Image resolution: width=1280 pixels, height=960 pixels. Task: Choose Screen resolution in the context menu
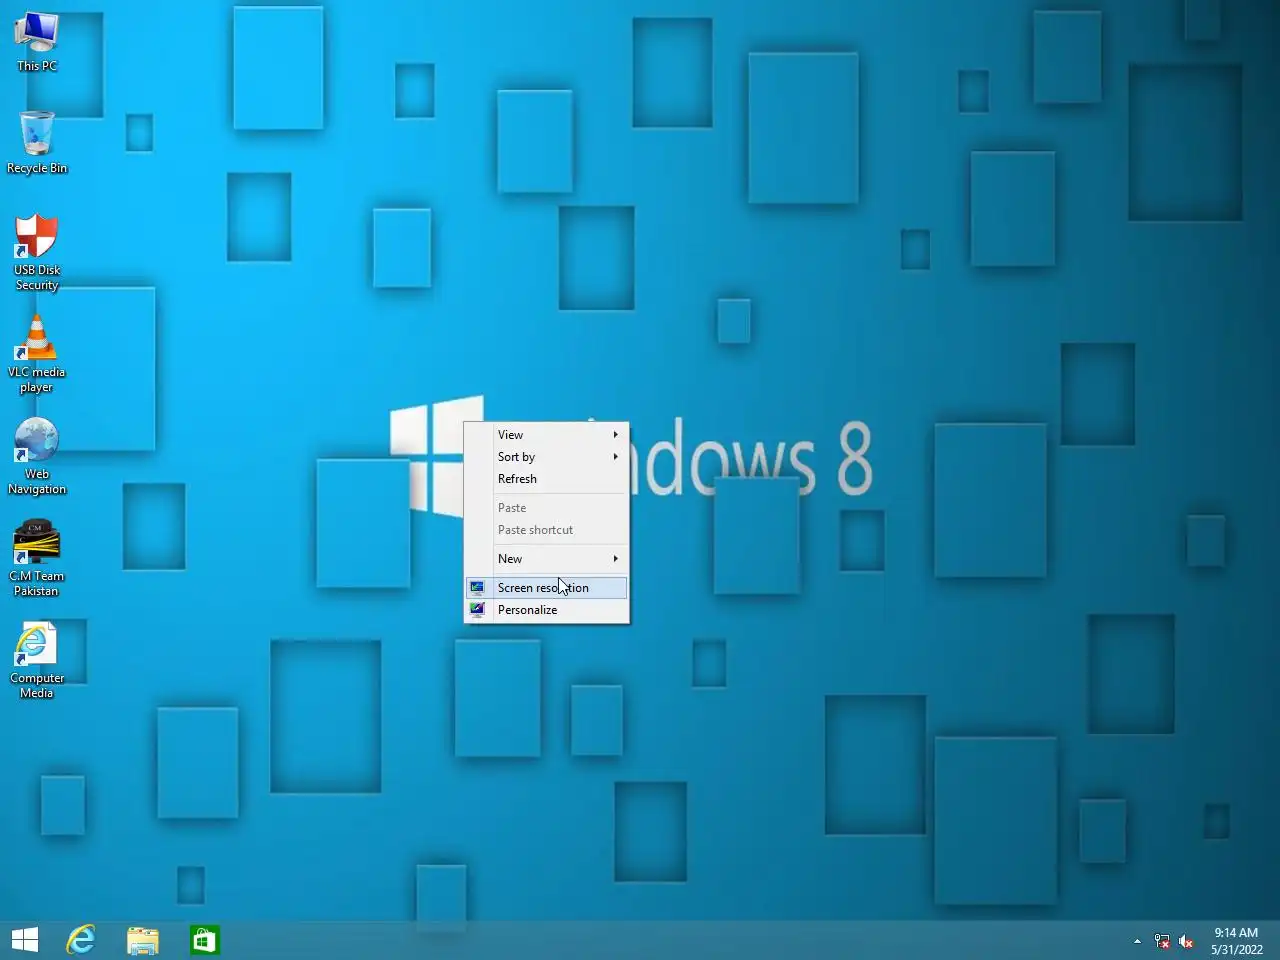[547, 588]
